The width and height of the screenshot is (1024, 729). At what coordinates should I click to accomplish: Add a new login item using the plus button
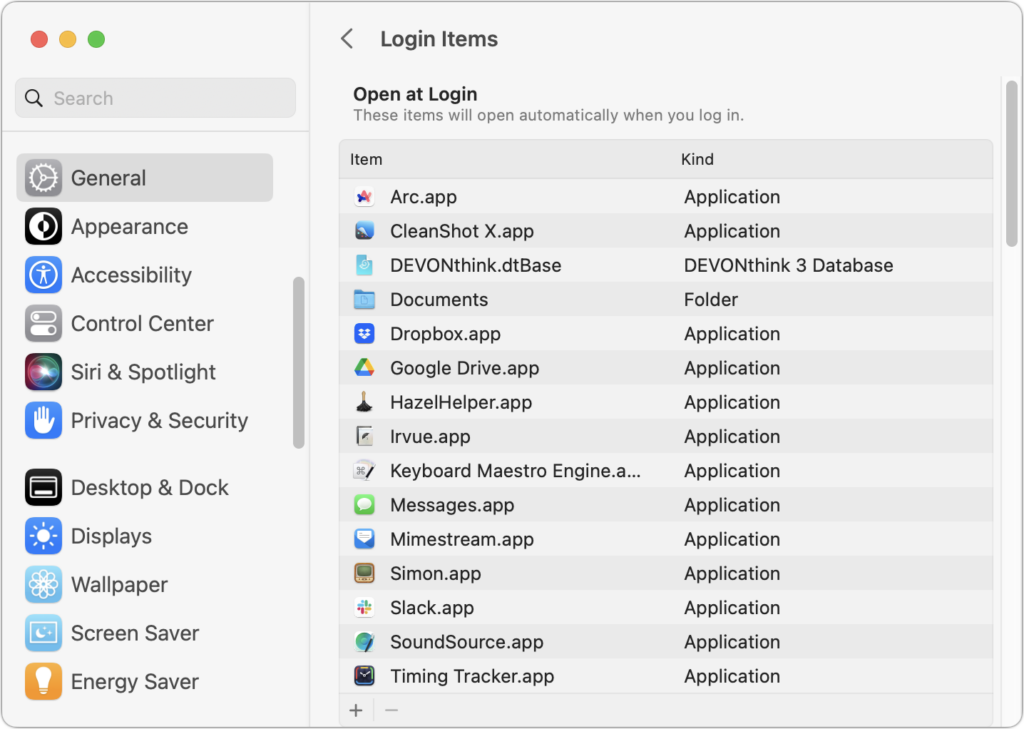(356, 710)
